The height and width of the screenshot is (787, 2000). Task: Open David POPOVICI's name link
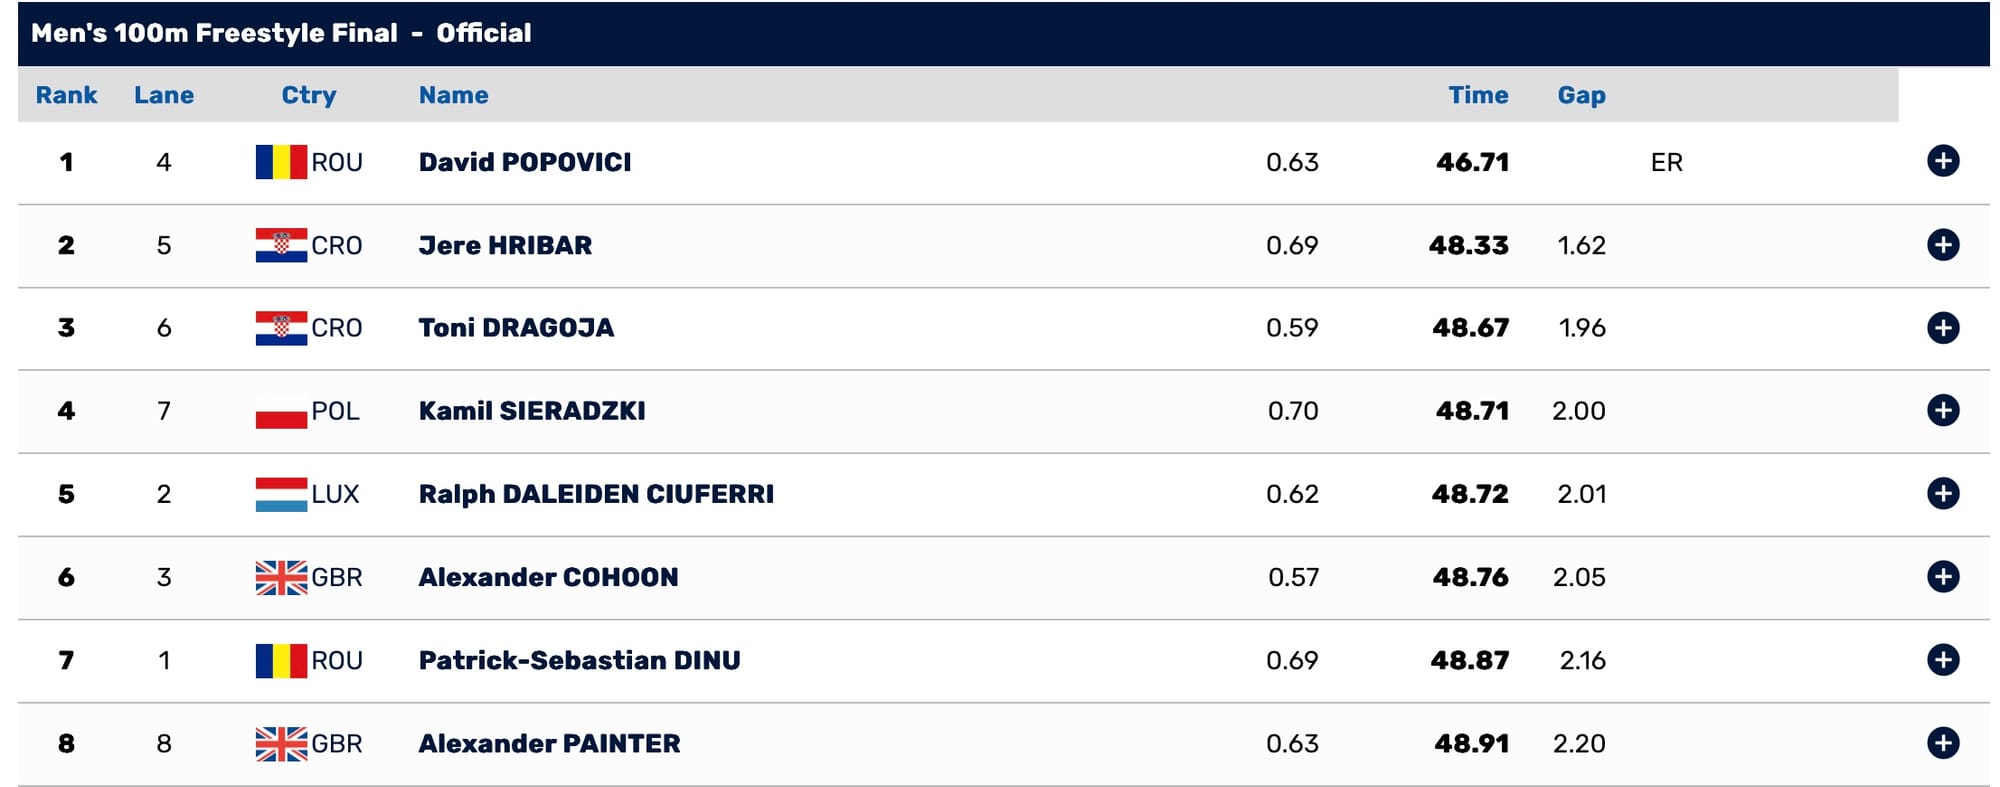point(525,162)
